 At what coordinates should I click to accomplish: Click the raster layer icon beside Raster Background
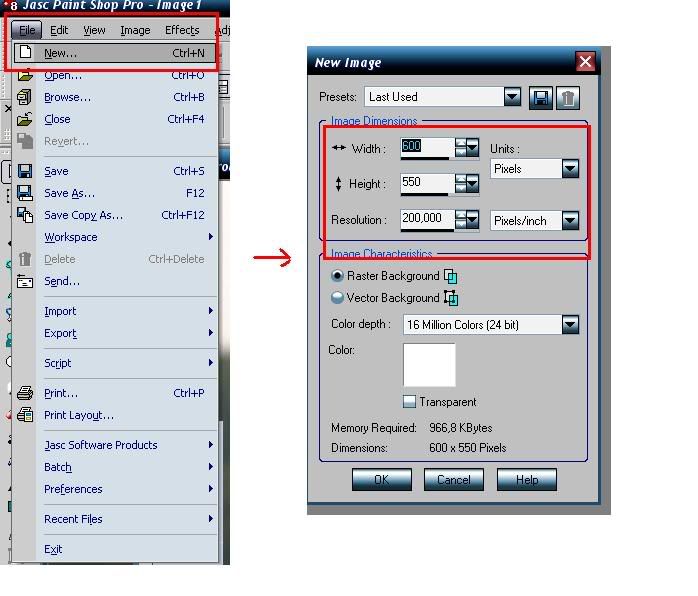click(450, 276)
